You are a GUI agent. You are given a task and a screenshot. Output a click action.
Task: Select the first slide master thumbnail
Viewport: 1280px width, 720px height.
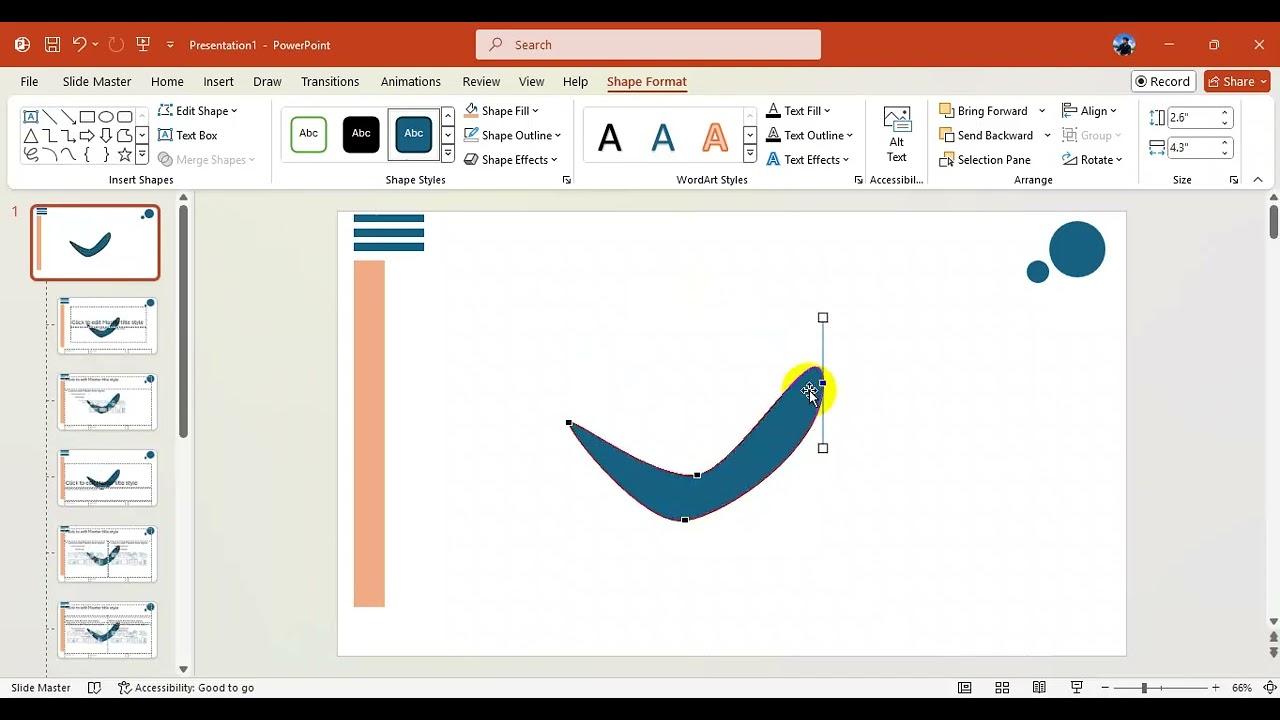(95, 243)
